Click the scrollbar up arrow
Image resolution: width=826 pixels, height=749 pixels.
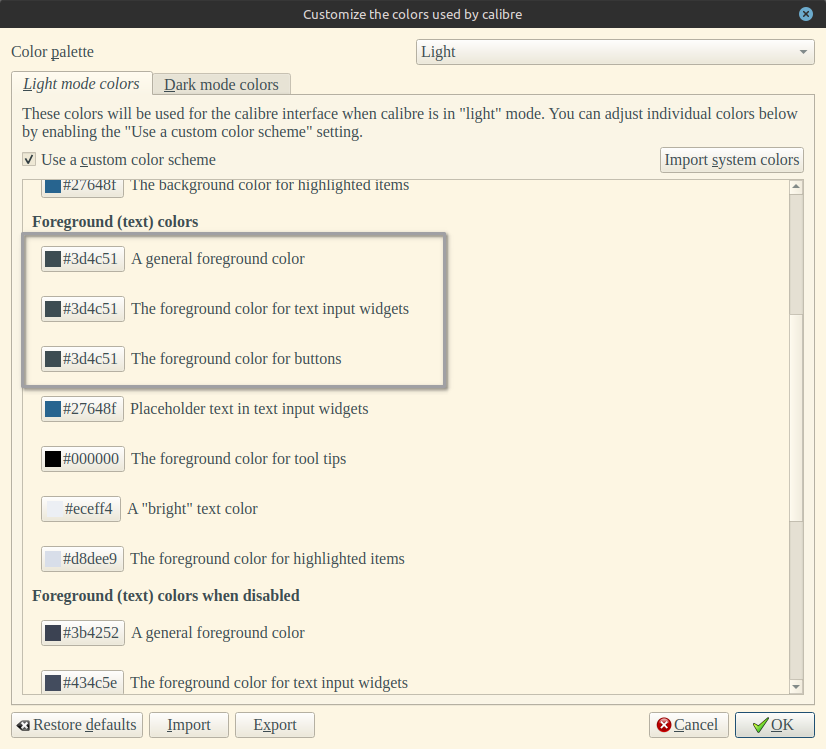(x=796, y=186)
